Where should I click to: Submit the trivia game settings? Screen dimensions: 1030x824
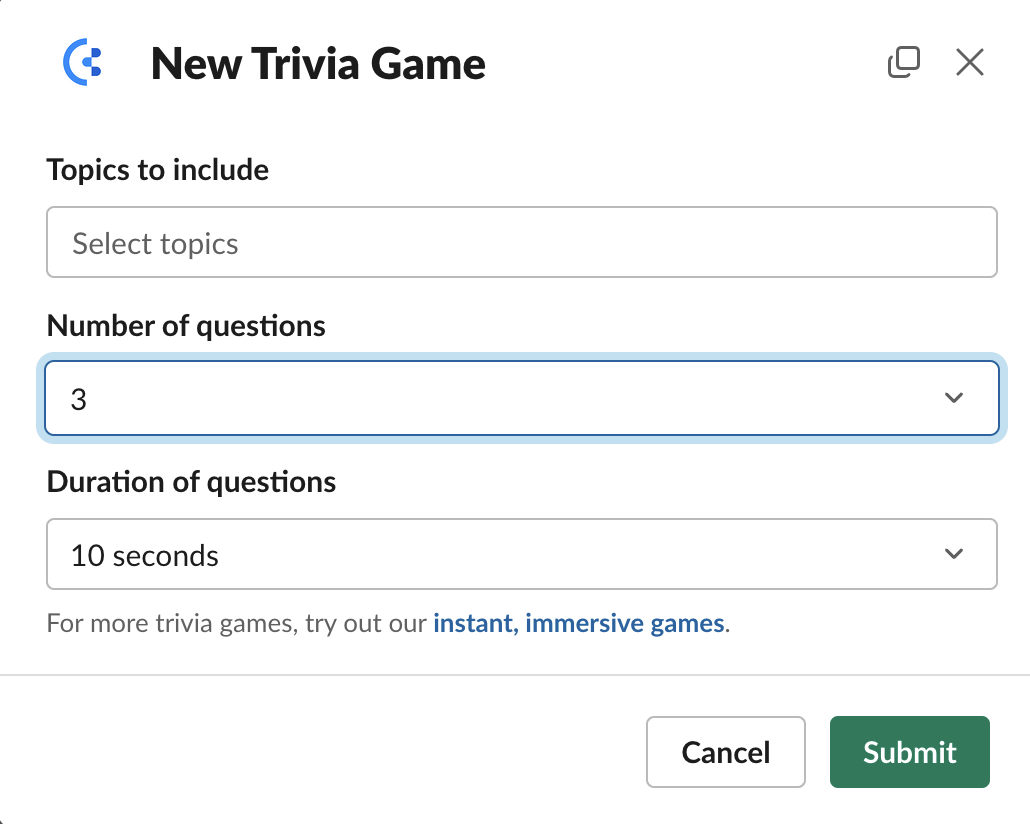coord(909,752)
